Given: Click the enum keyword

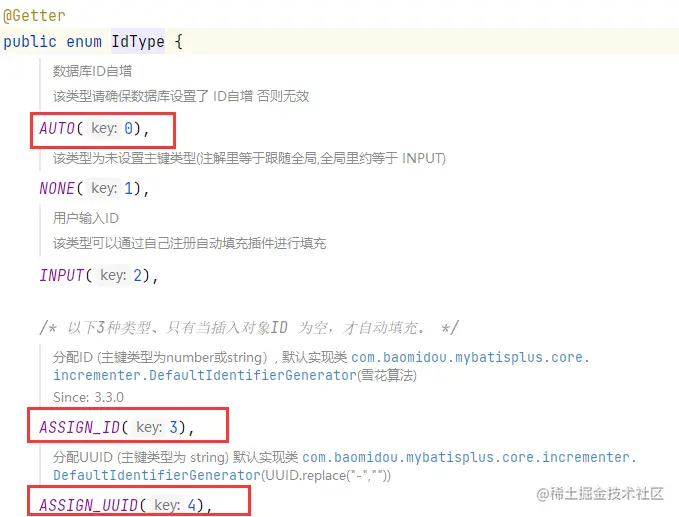Looking at the screenshot, I should [84, 42].
